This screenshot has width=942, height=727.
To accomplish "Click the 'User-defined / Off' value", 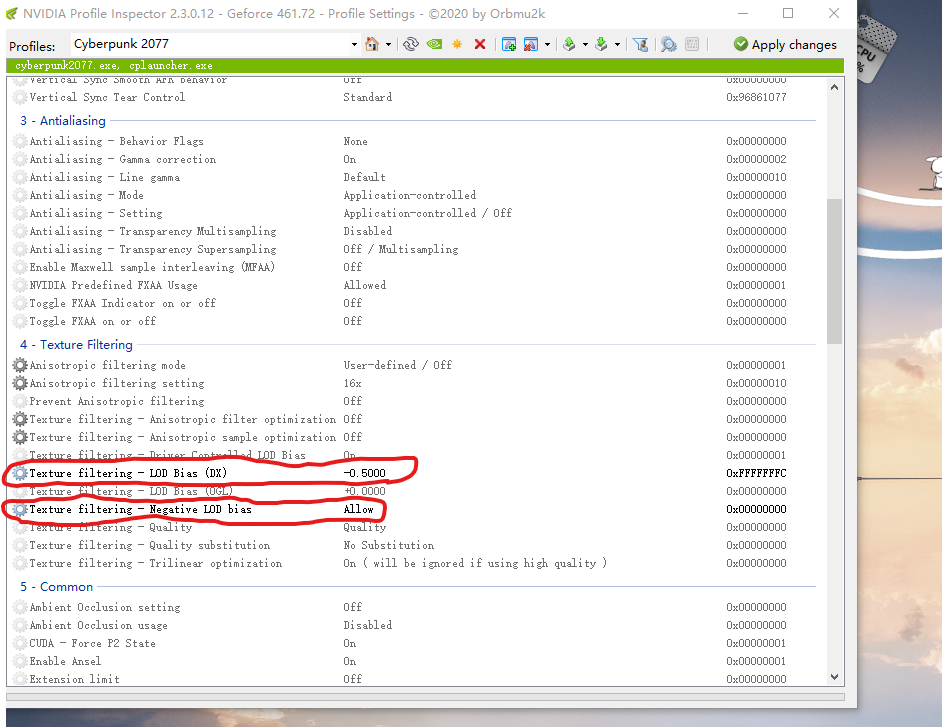I will pyautogui.click(x=398, y=365).
